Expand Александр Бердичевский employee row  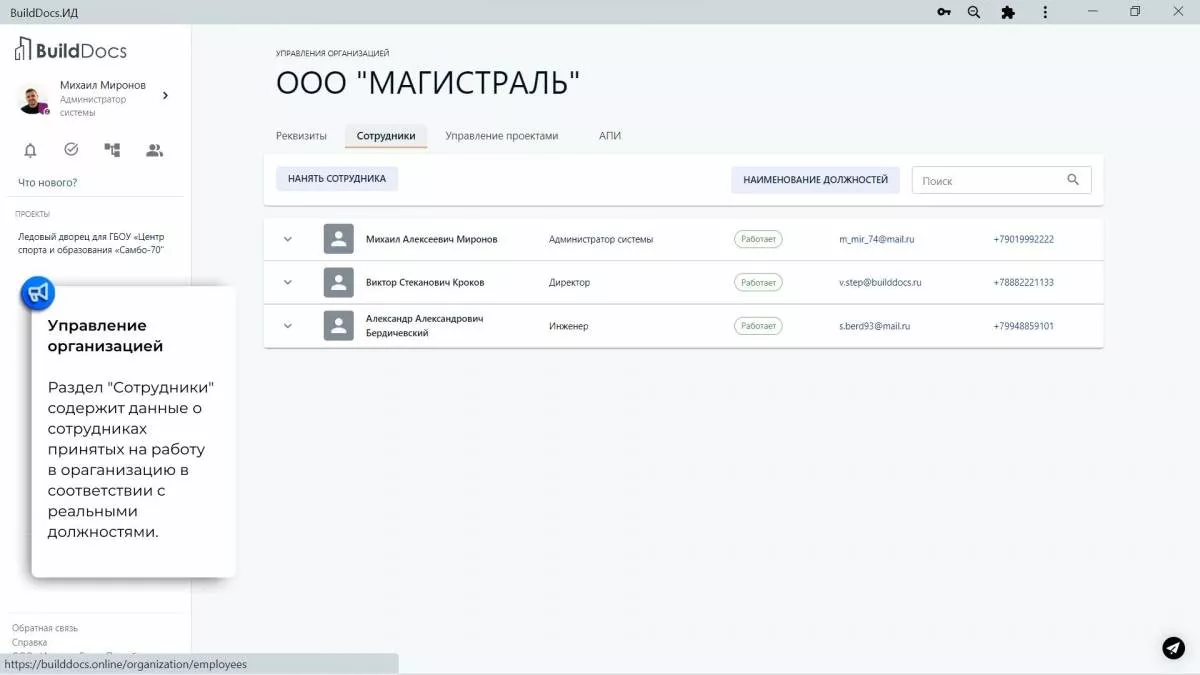click(288, 325)
